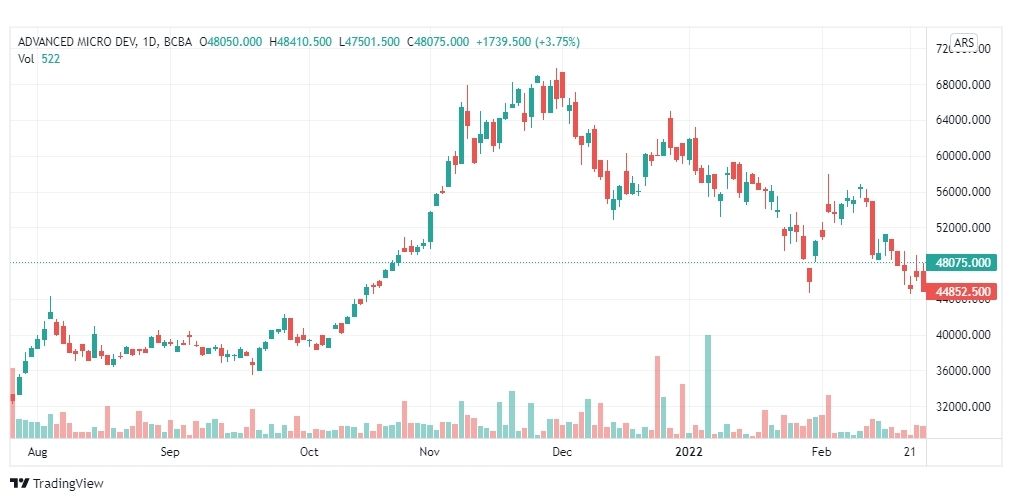Click the 21 date label on axis
The width and height of the screenshot is (1012, 501).
[911, 452]
